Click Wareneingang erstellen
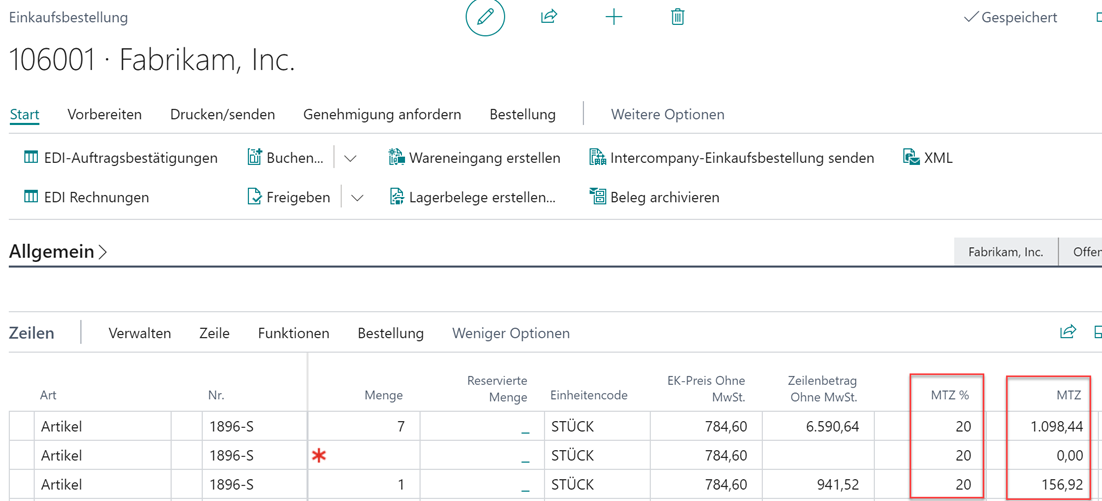The image size is (1102, 501). (x=474, y=158)
